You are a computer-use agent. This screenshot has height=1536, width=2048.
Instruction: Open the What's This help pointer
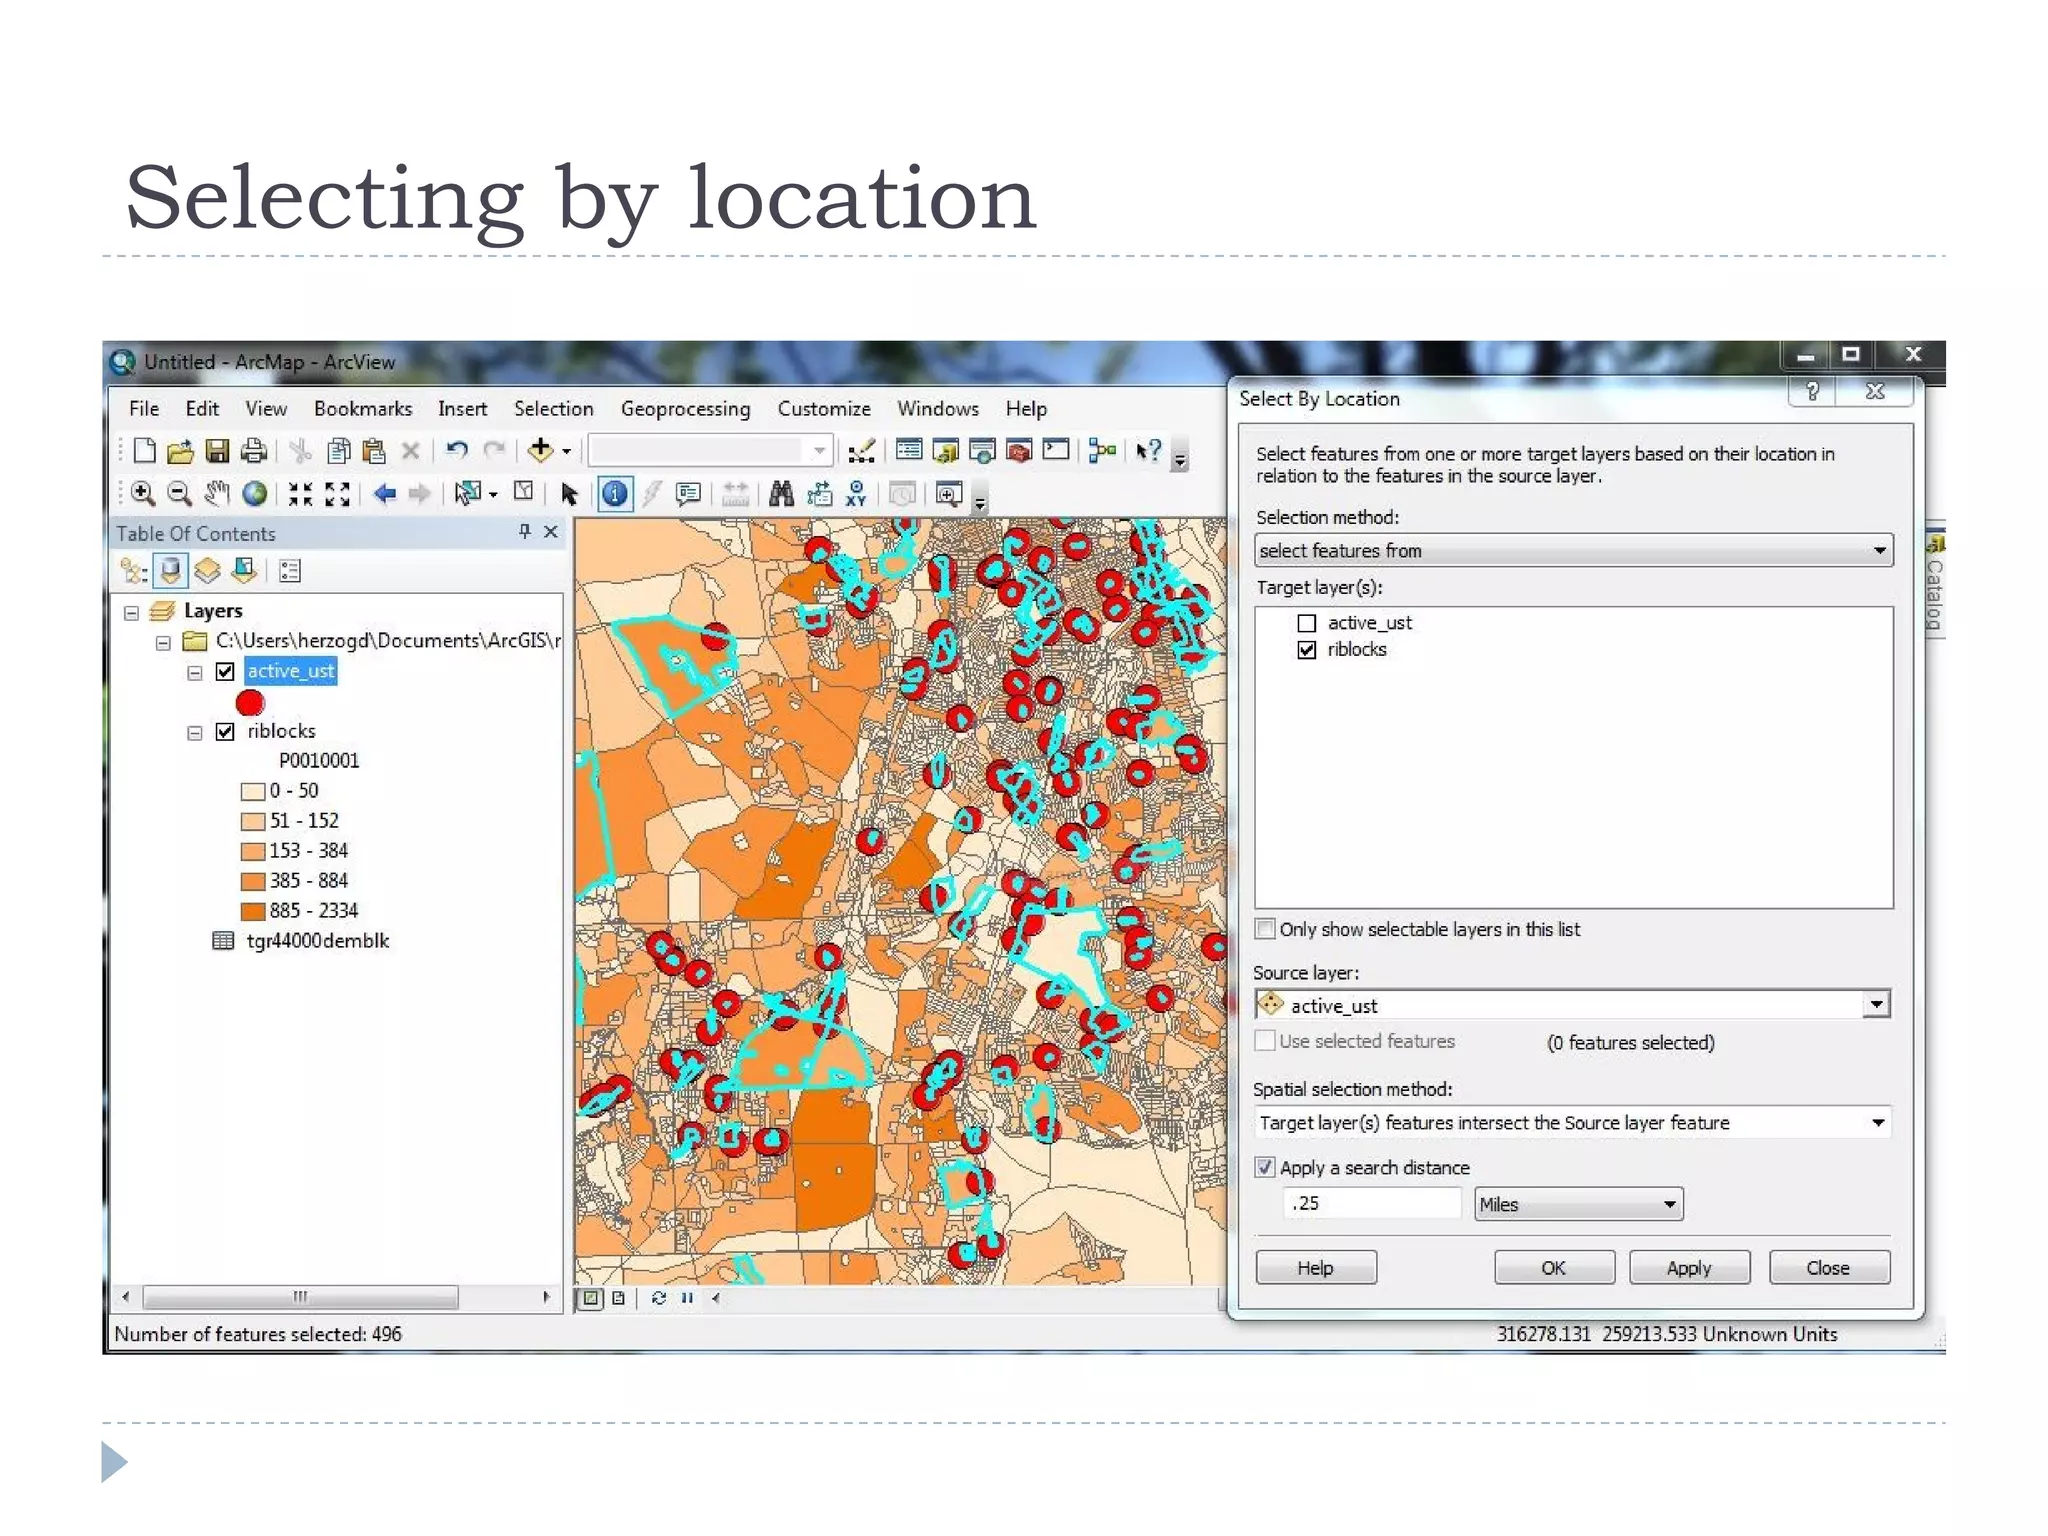[1148, 451]
